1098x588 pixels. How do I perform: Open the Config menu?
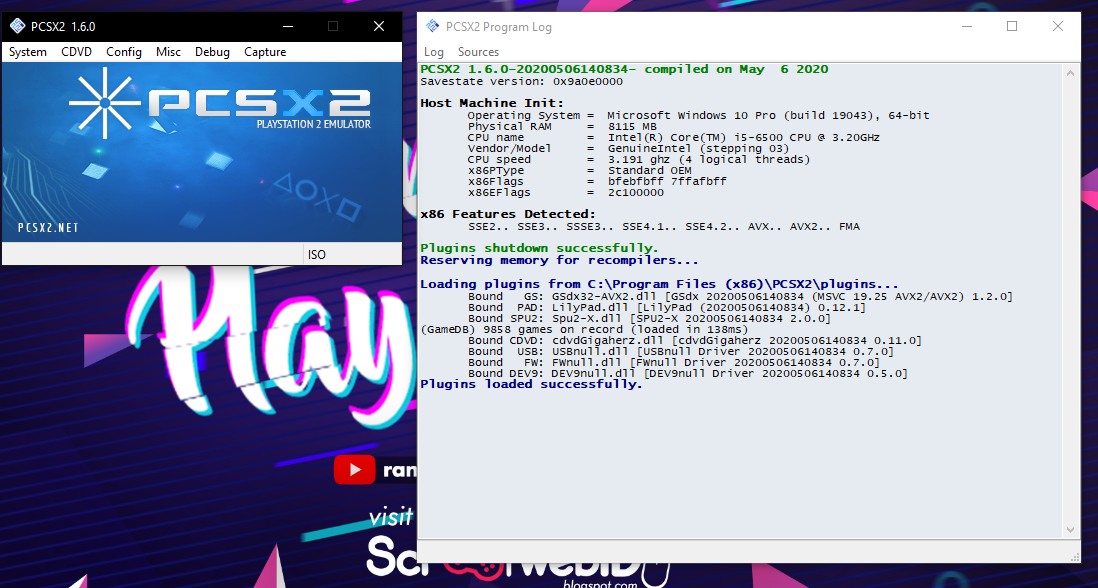point(124,52)
